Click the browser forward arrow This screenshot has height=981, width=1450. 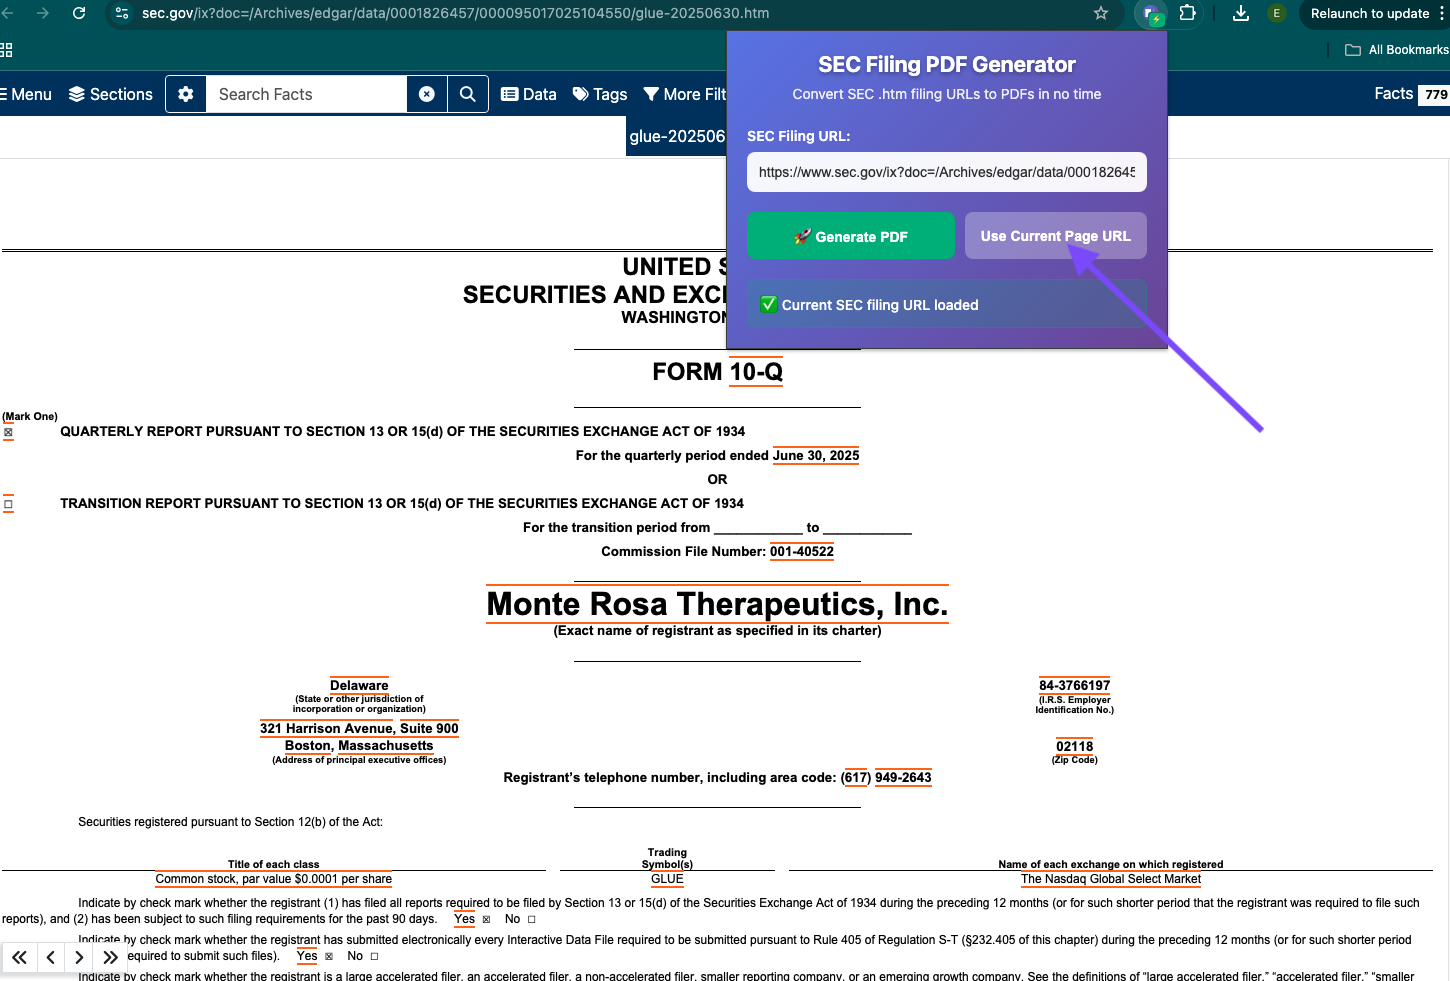[x=42, y=13]
